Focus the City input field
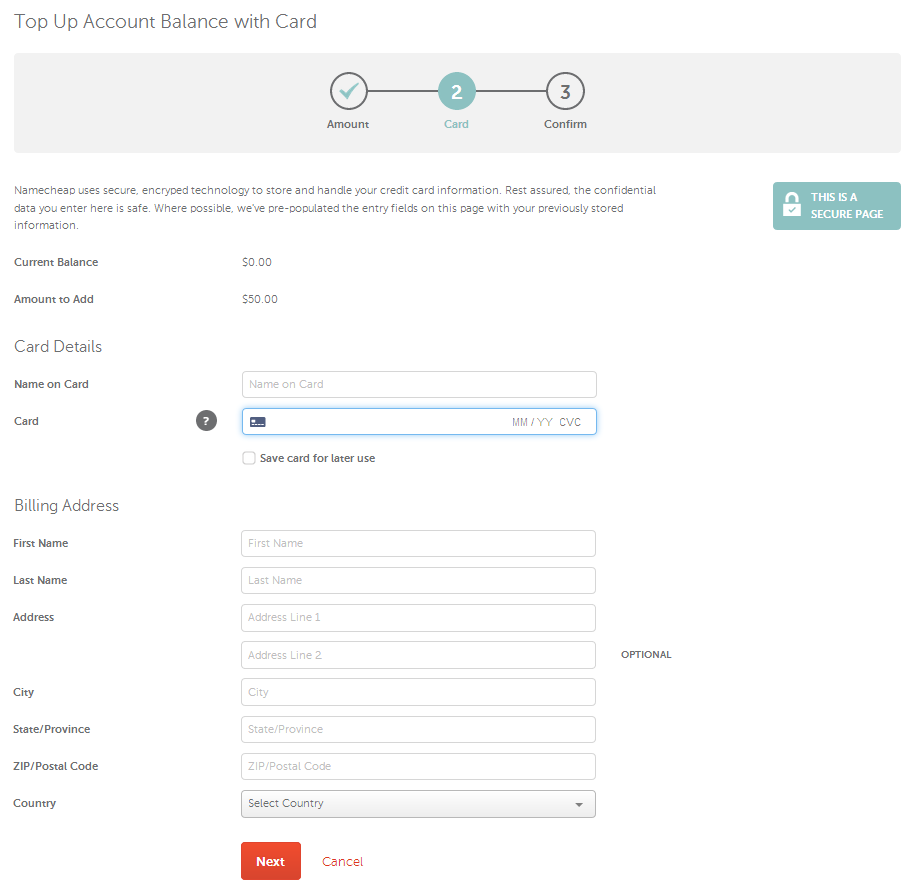The image size is (906, 895). (x=418, y=692)
